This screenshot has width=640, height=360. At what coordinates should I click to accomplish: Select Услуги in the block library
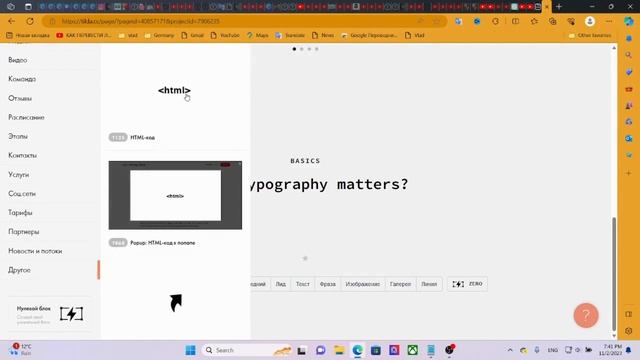pyautogui.click(x=19, y=174)
